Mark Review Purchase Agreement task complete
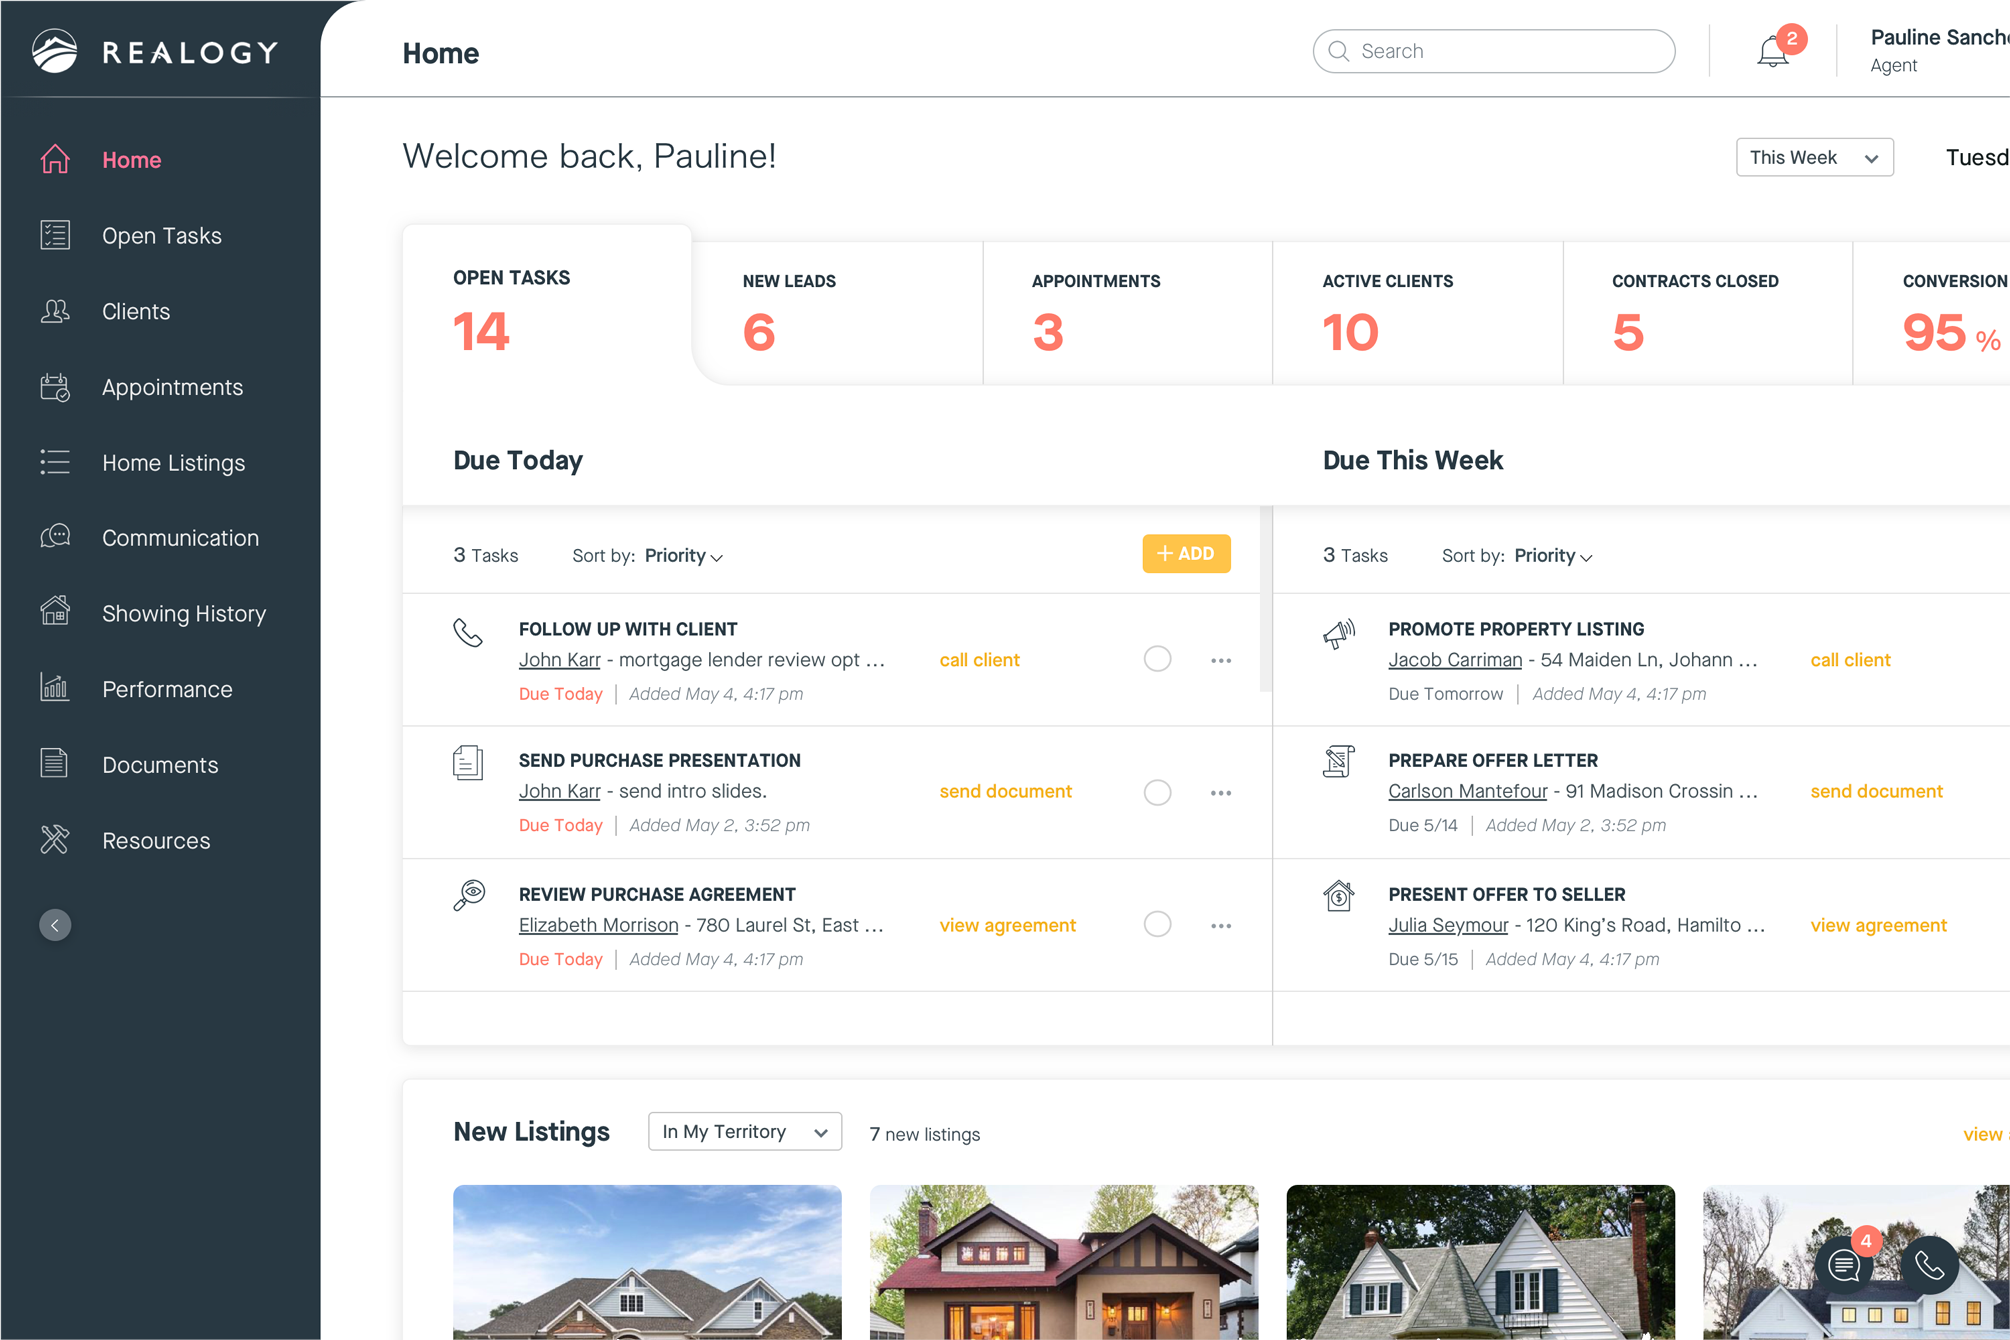 [x=1157, y=924]
